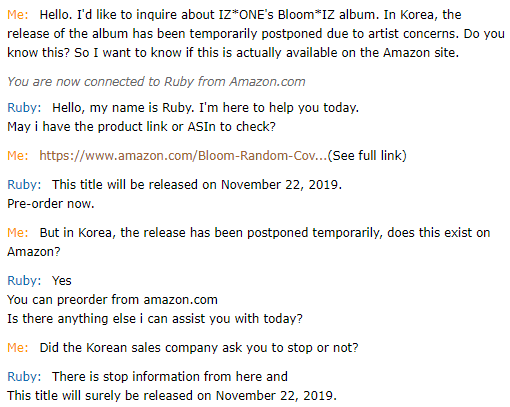Click "know this? So I want to know" line
Viewport: 510px width, 407px height.
233,53
